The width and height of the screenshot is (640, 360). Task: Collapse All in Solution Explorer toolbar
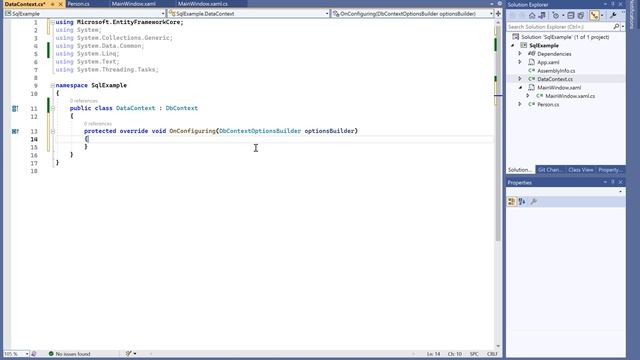(x=571, y=16)
